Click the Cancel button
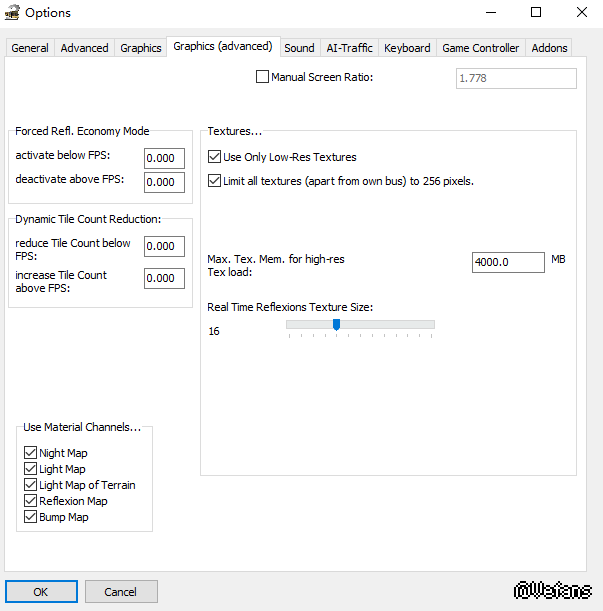Screen dimensions: 603x611 pyautogui.click(x=120, y=592)
